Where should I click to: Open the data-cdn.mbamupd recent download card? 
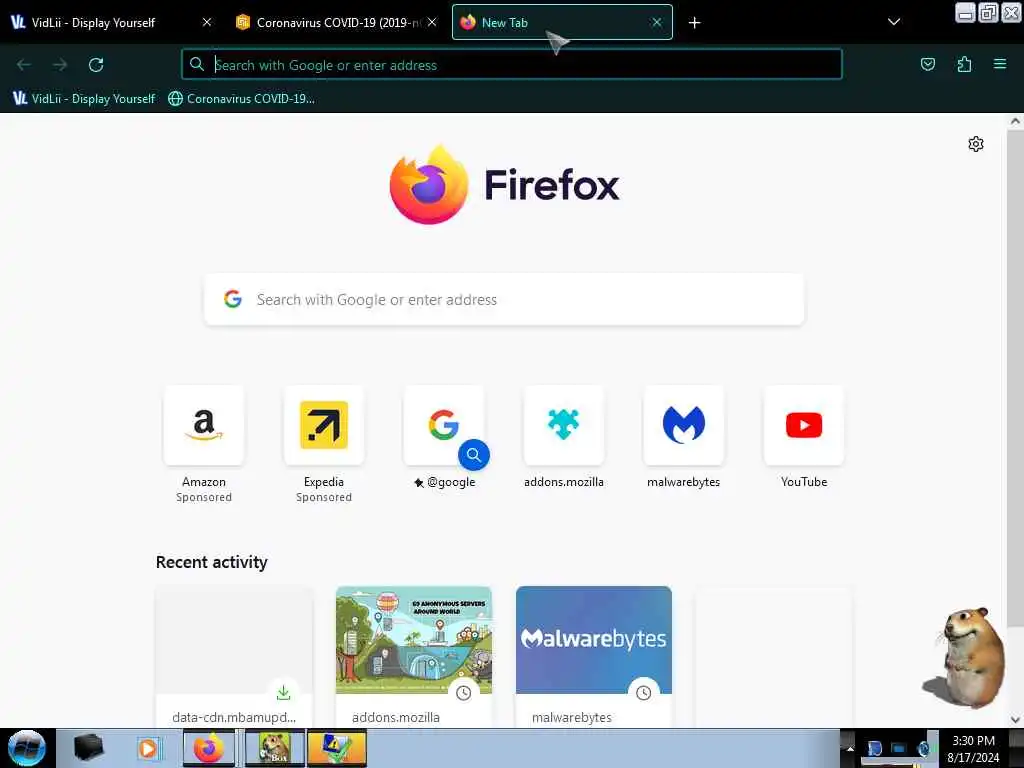click(x=234, y=656)
